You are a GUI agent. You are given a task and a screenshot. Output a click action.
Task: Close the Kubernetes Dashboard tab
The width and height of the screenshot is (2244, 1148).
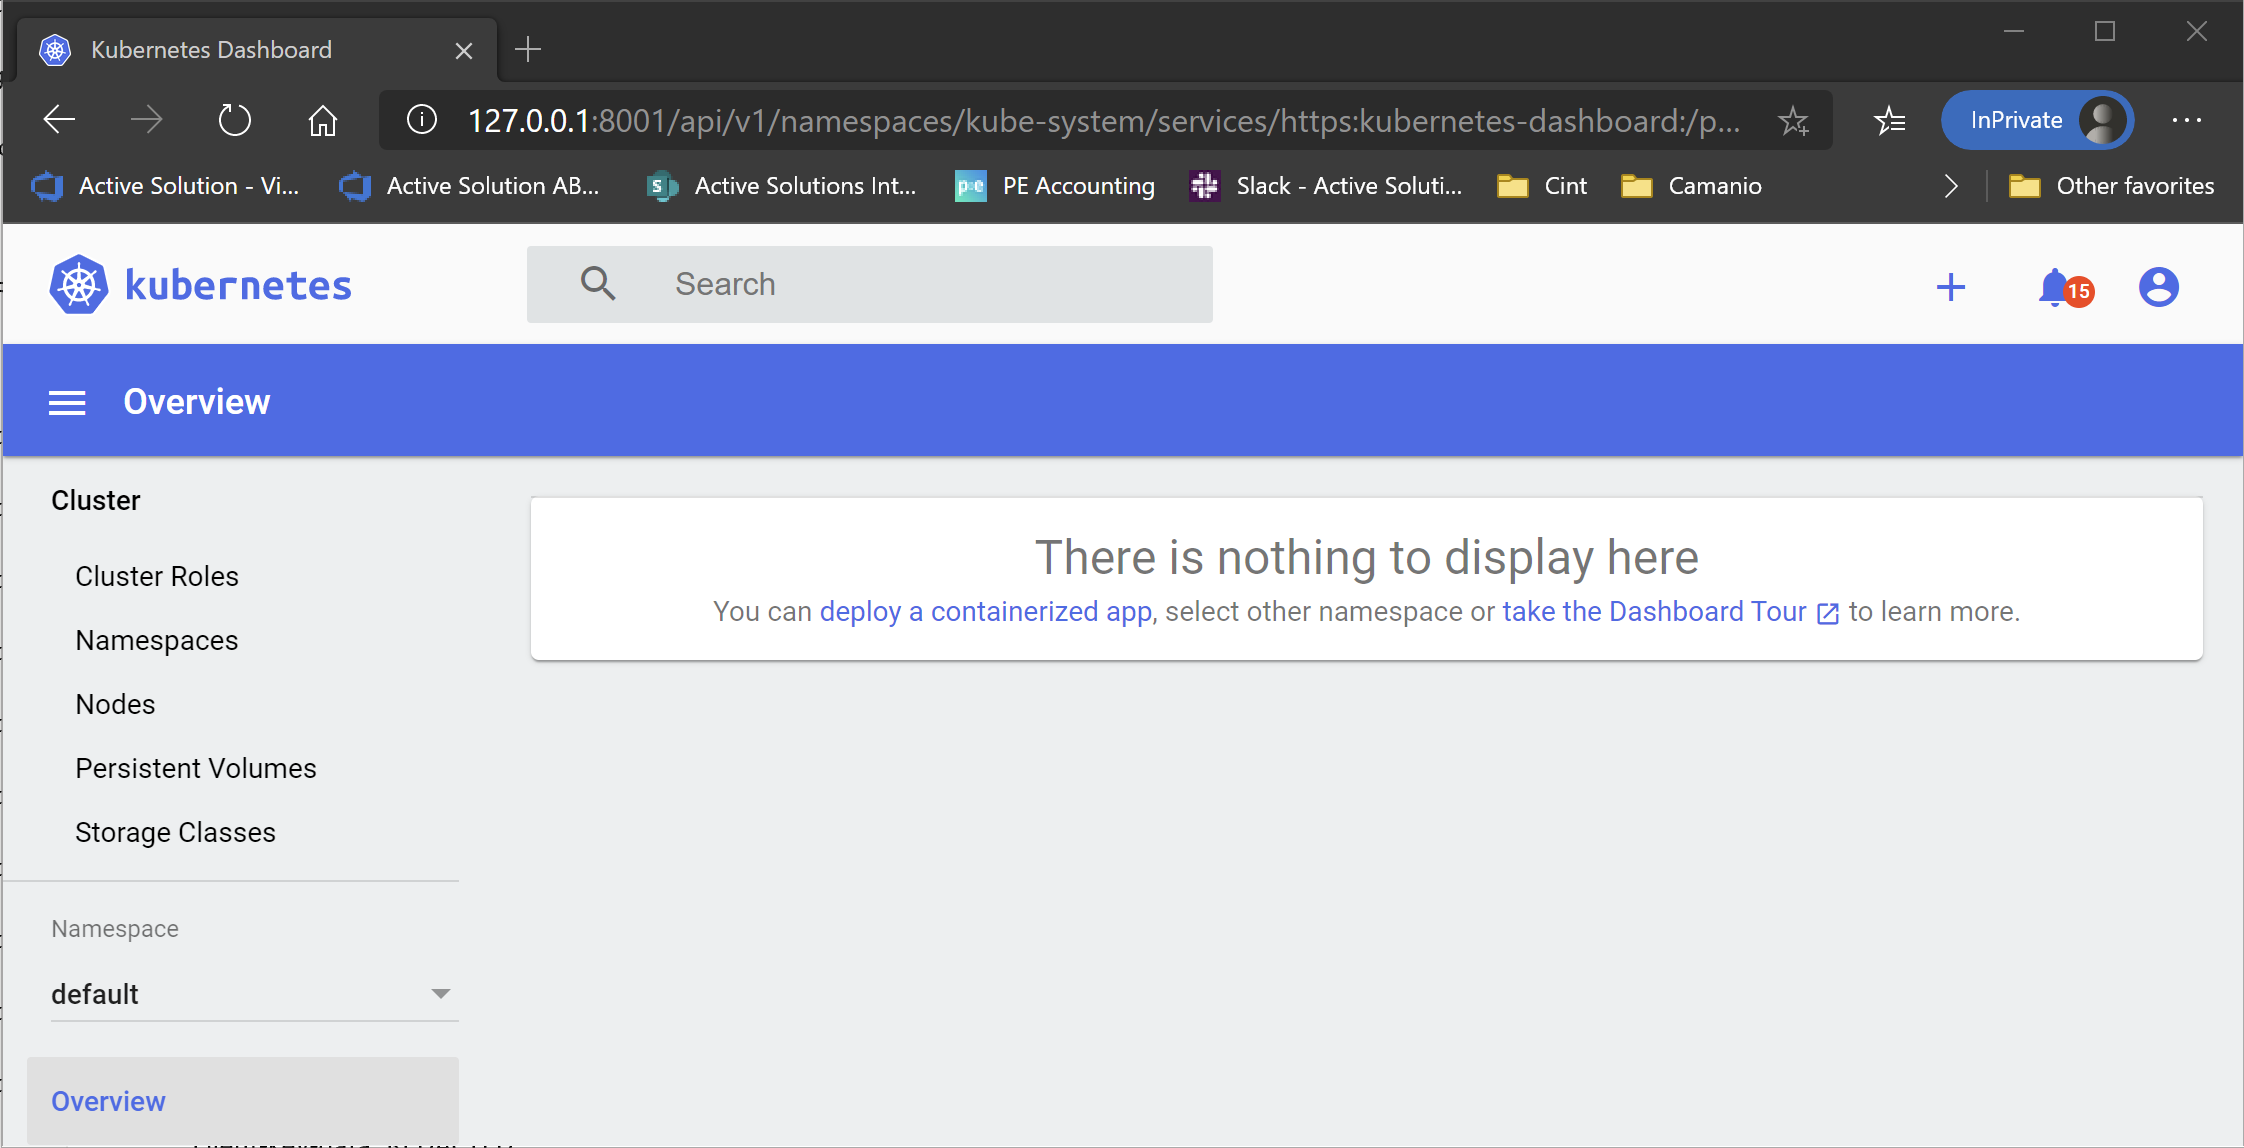pyautogui.click(x=463, y=50)
